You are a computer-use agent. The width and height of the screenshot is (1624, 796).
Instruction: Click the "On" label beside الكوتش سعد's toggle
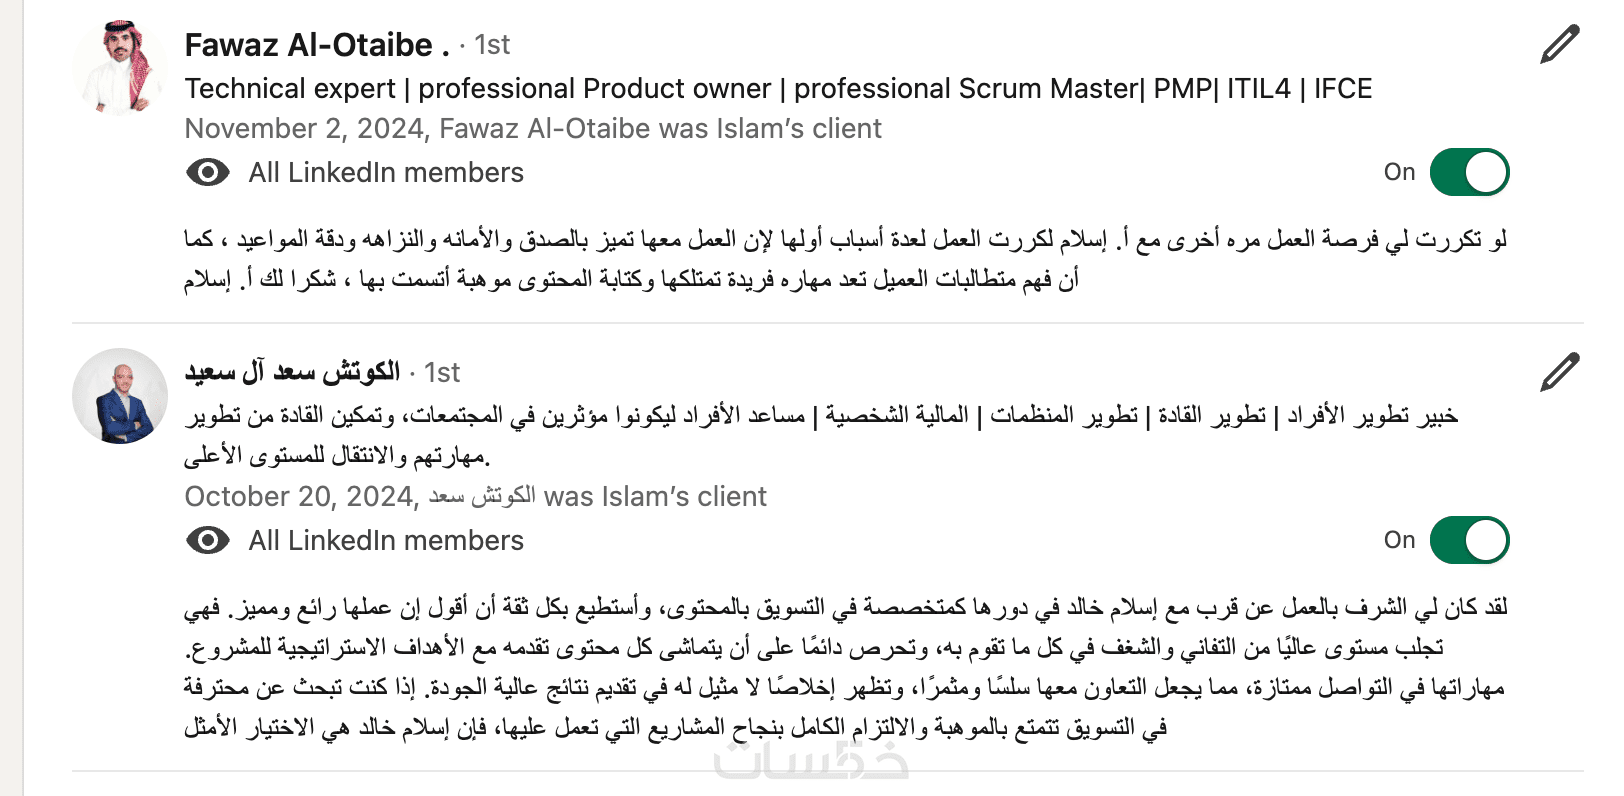[x=1399, y=541]
